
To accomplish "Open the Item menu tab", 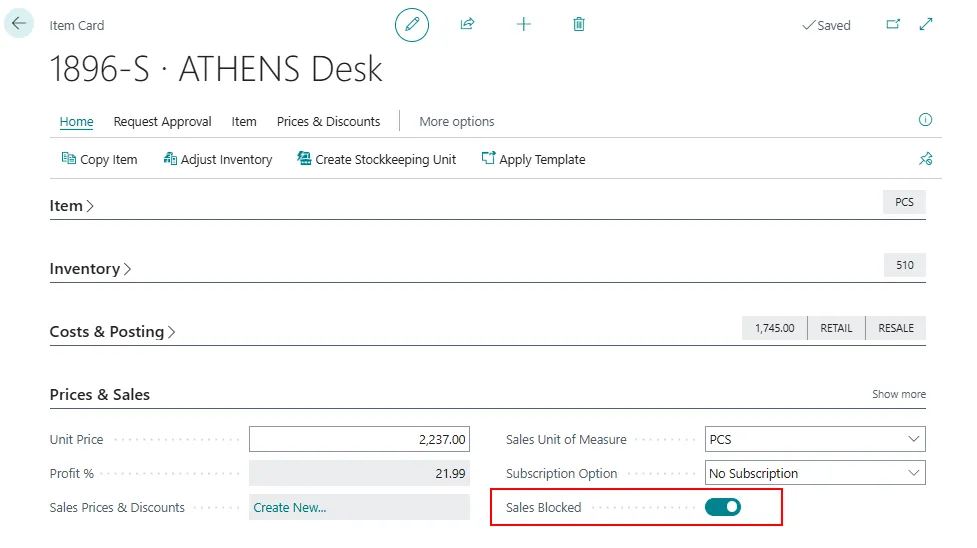I will click(244, 122).
